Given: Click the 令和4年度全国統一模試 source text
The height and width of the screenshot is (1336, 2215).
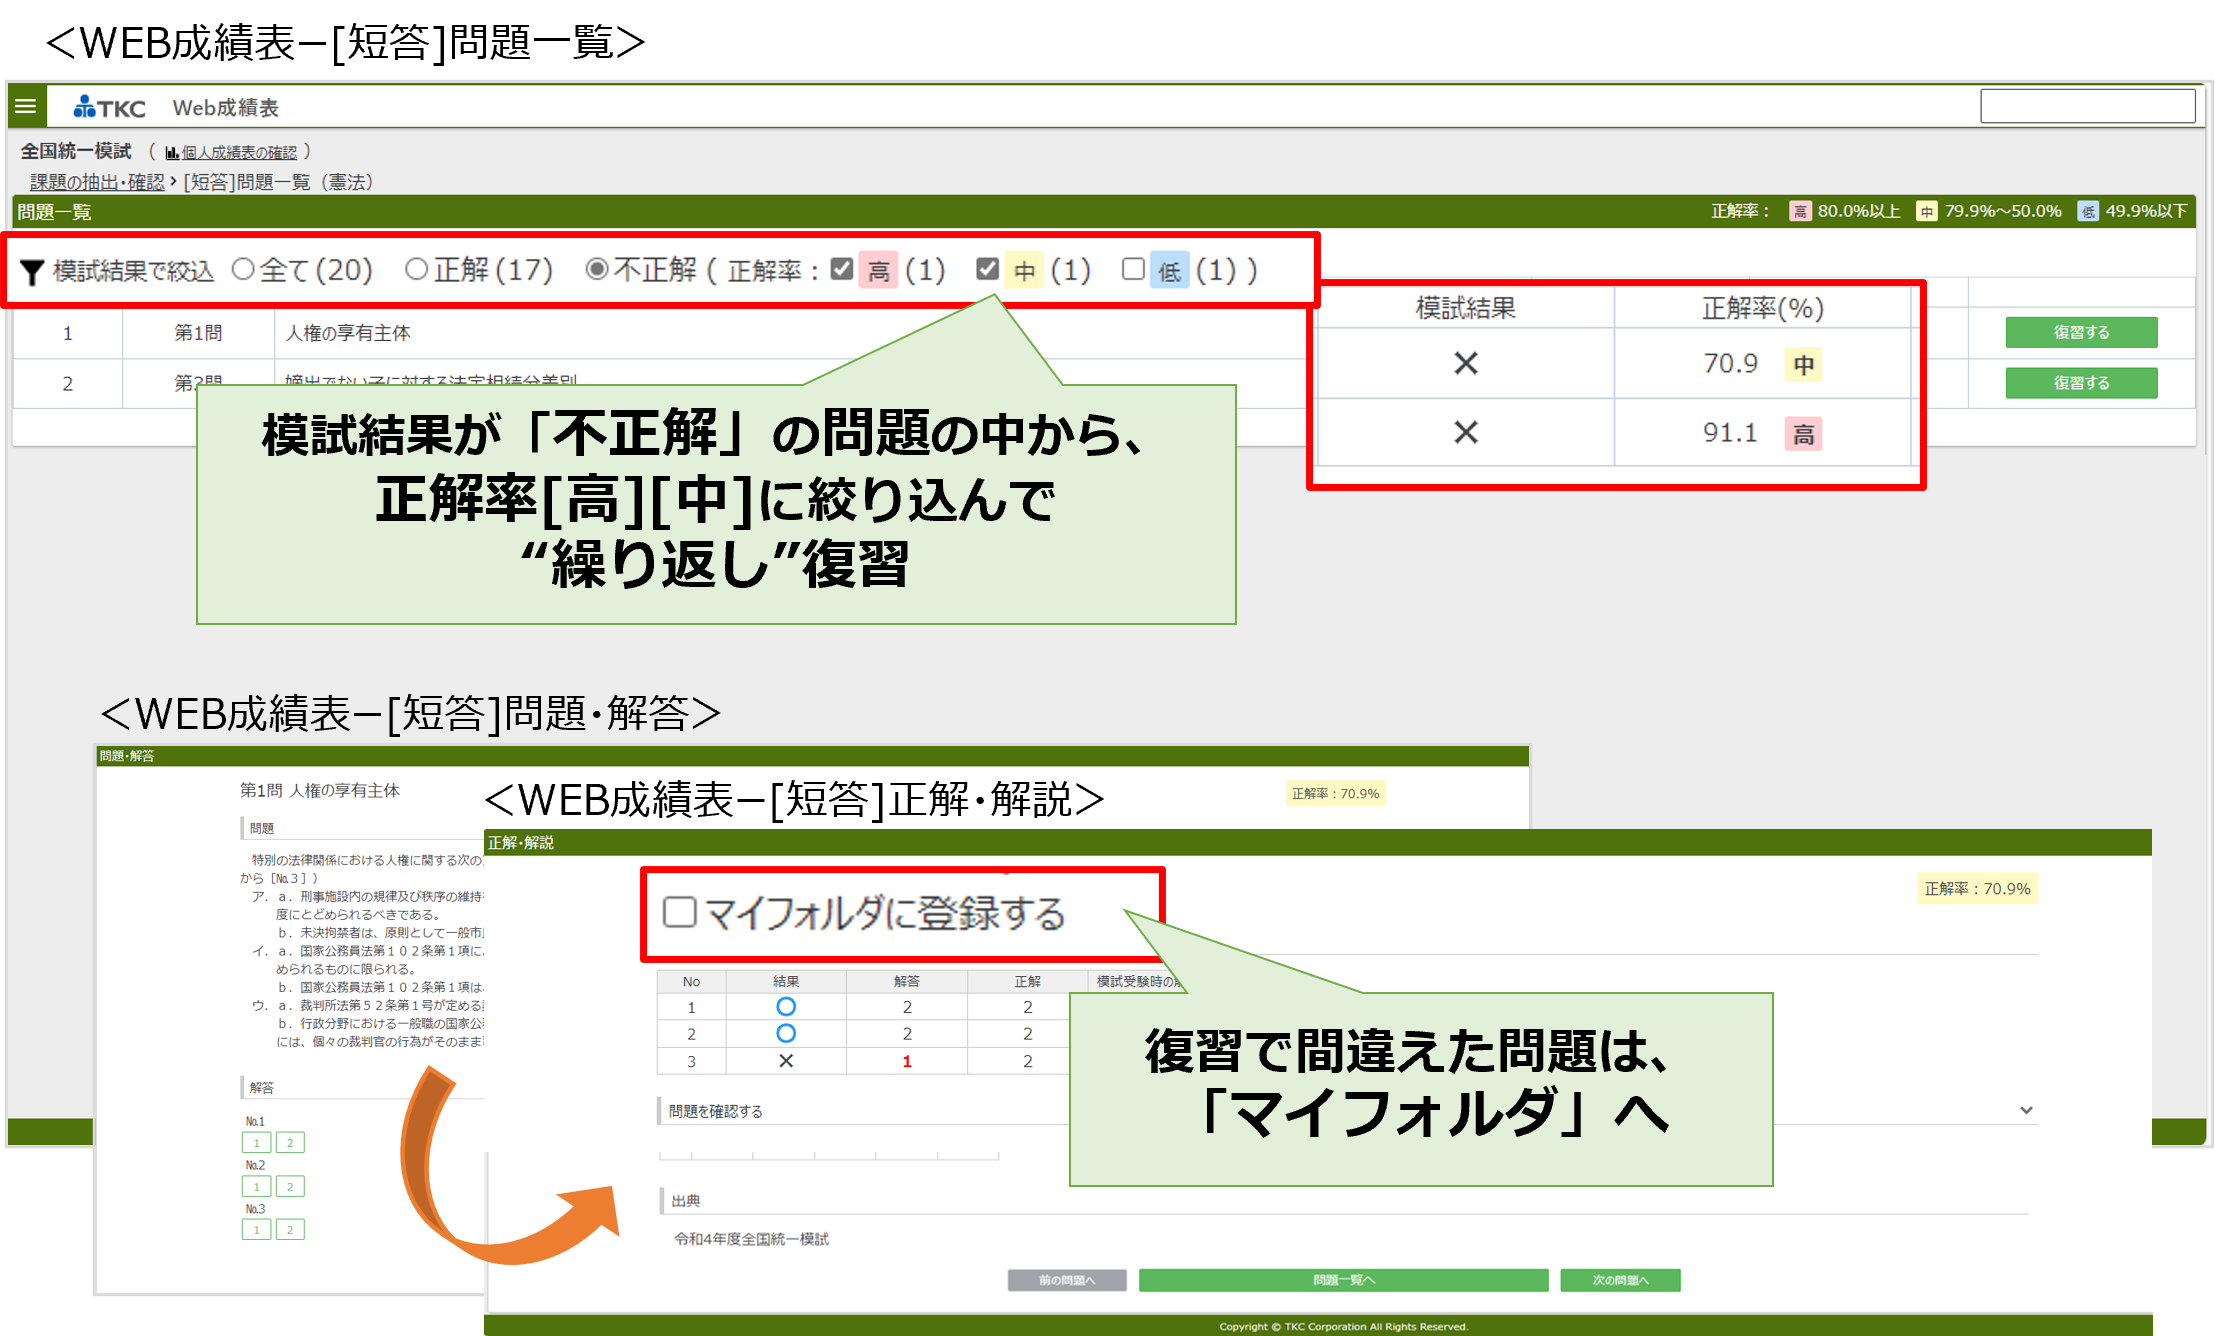Looking at the screenshot, I should coord(751,1238).
